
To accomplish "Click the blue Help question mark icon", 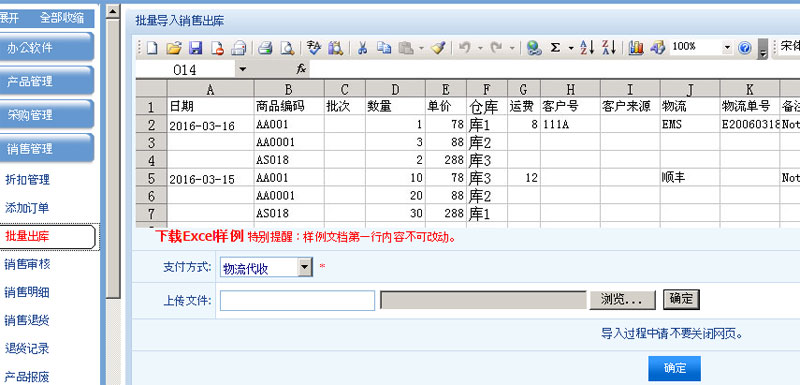I will [744, 48].
